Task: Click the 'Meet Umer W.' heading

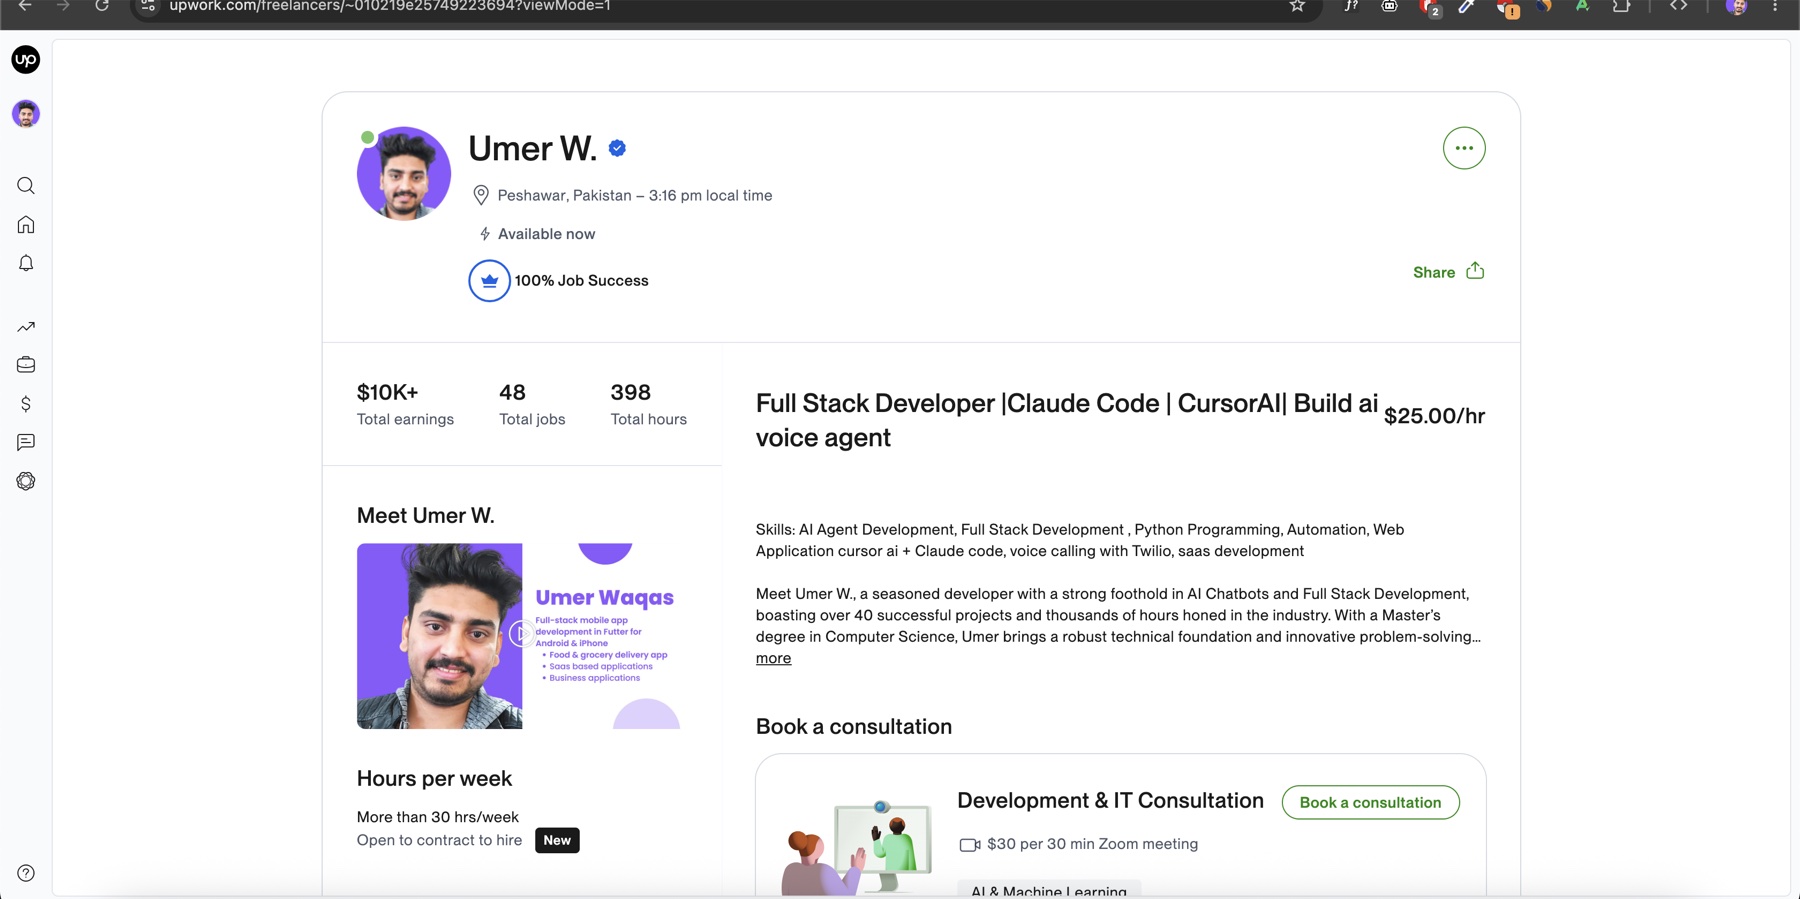Action: [425, 516]
